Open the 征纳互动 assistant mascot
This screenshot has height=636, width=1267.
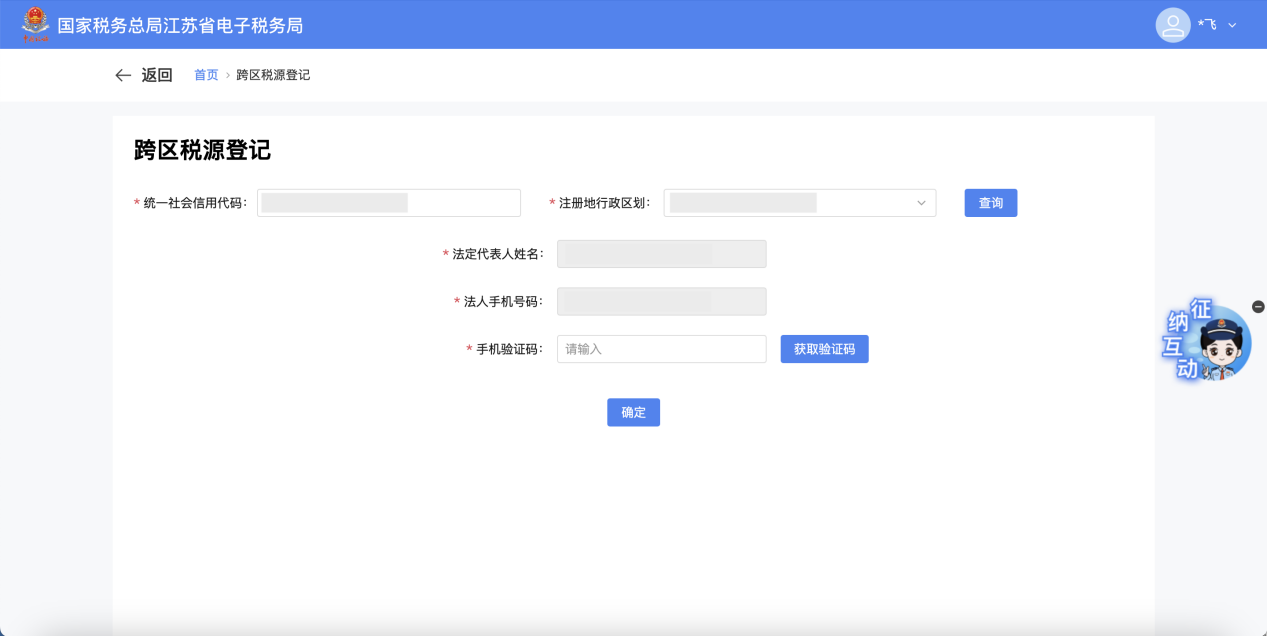point(1210,342)
